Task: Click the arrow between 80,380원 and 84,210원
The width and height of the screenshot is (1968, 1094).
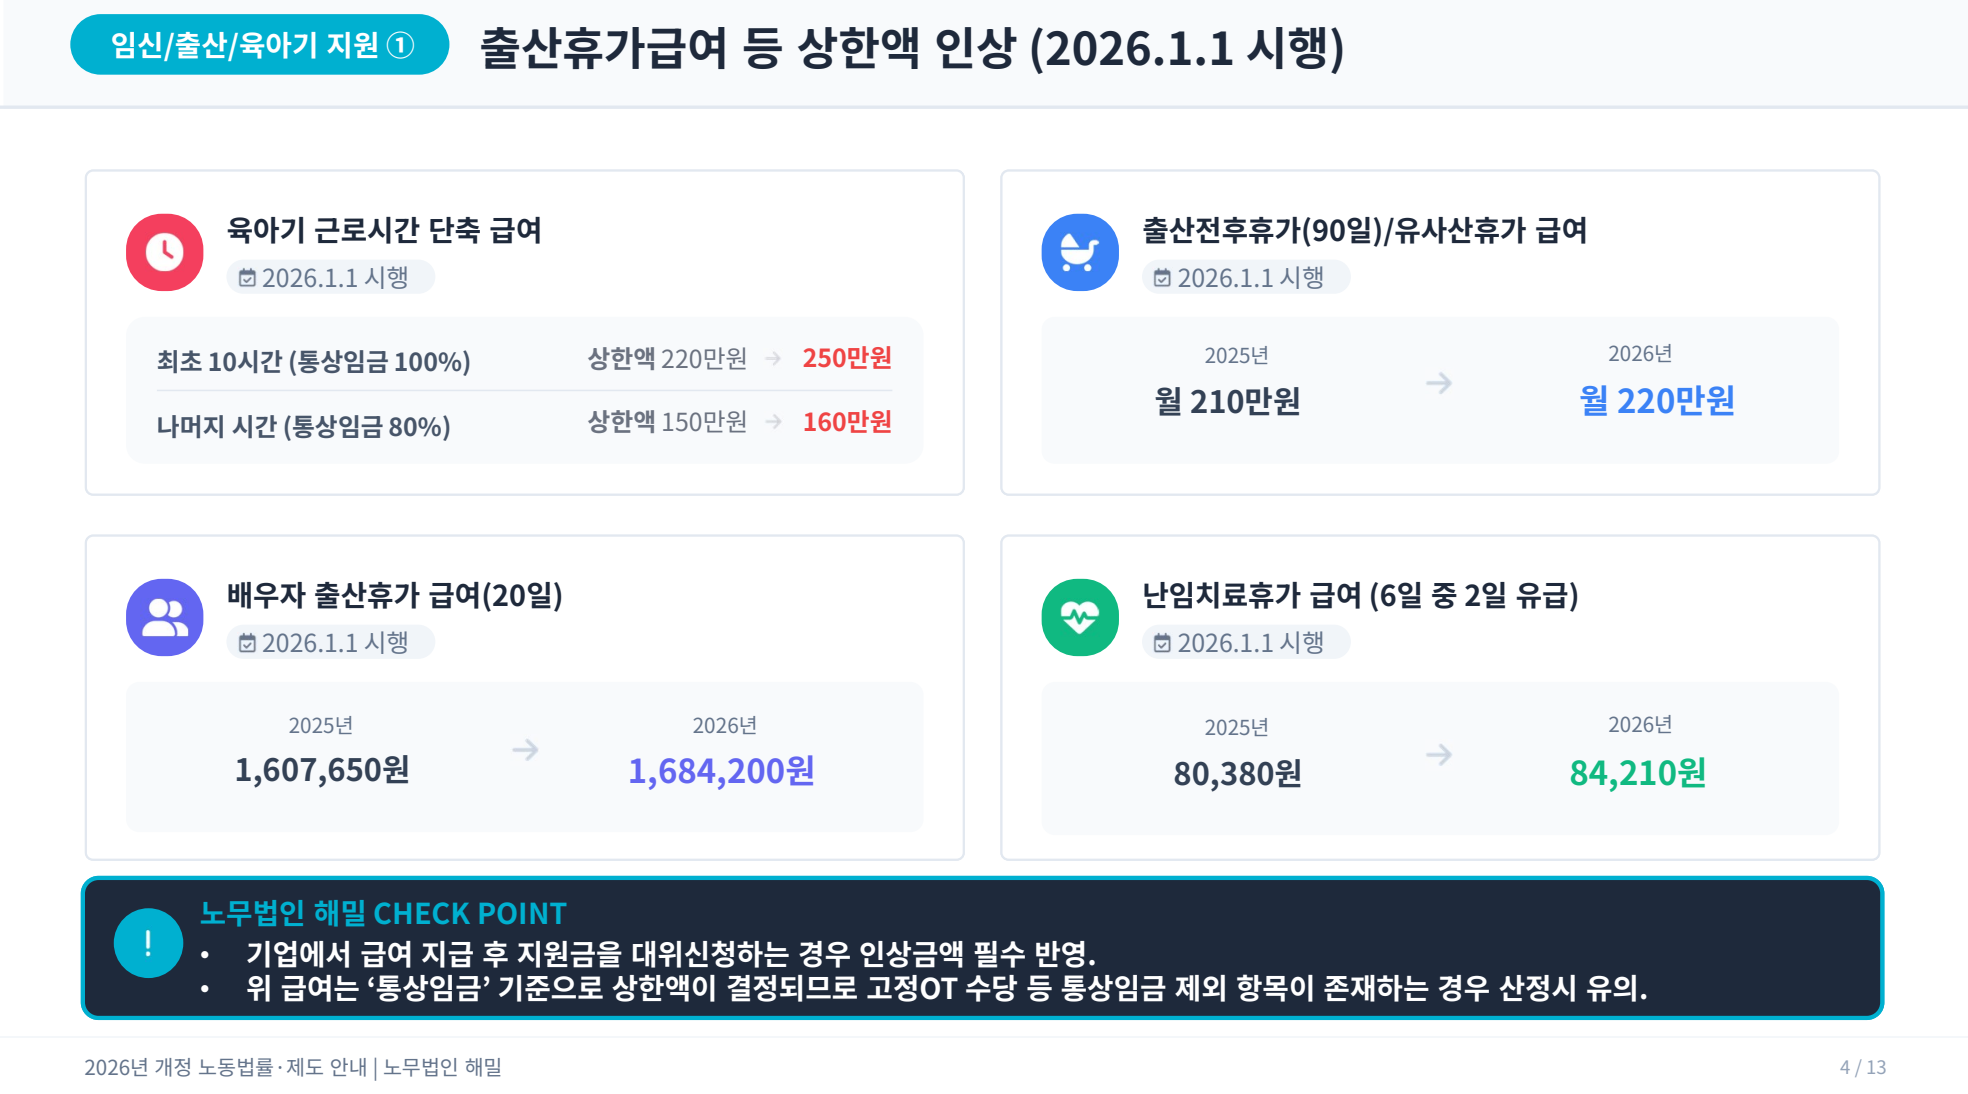Action: [x=1439, y=754]
